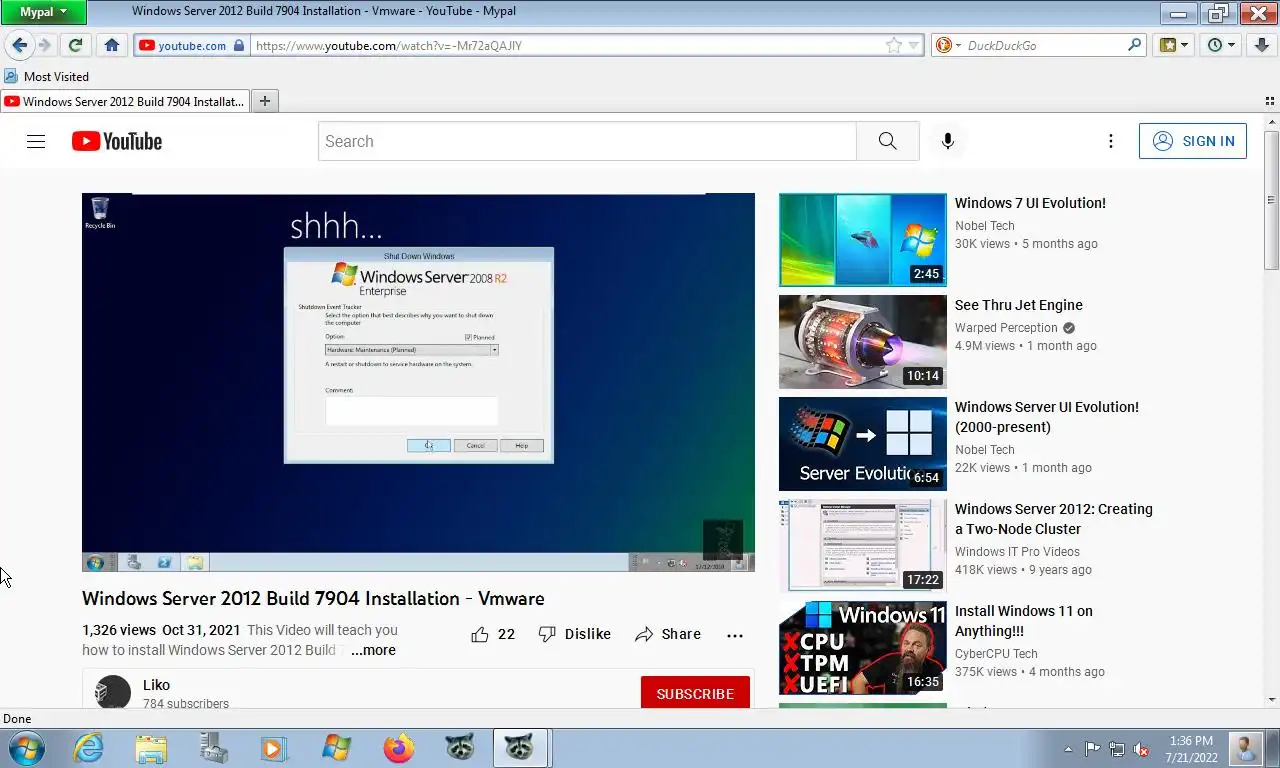This screenshot has width=1280, height=768.
Task: Open Windows Server UI Evolution video thumbnail
Action: click(862, 444)
